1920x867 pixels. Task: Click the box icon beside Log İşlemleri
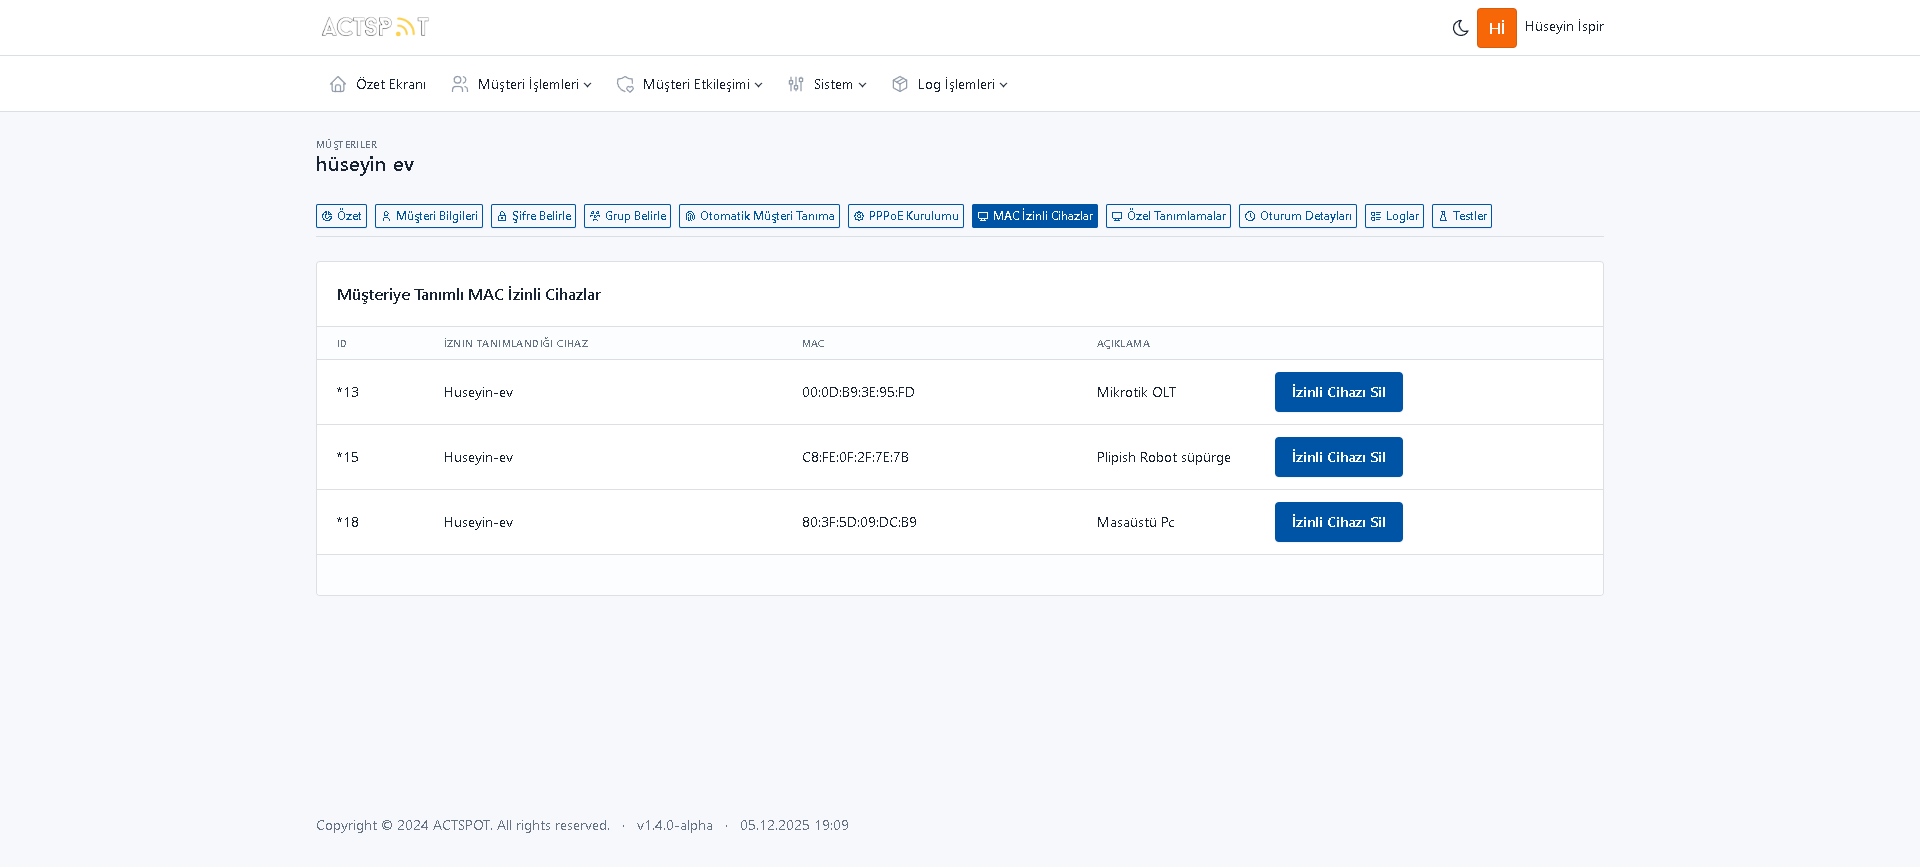click(x=900, y=84)
